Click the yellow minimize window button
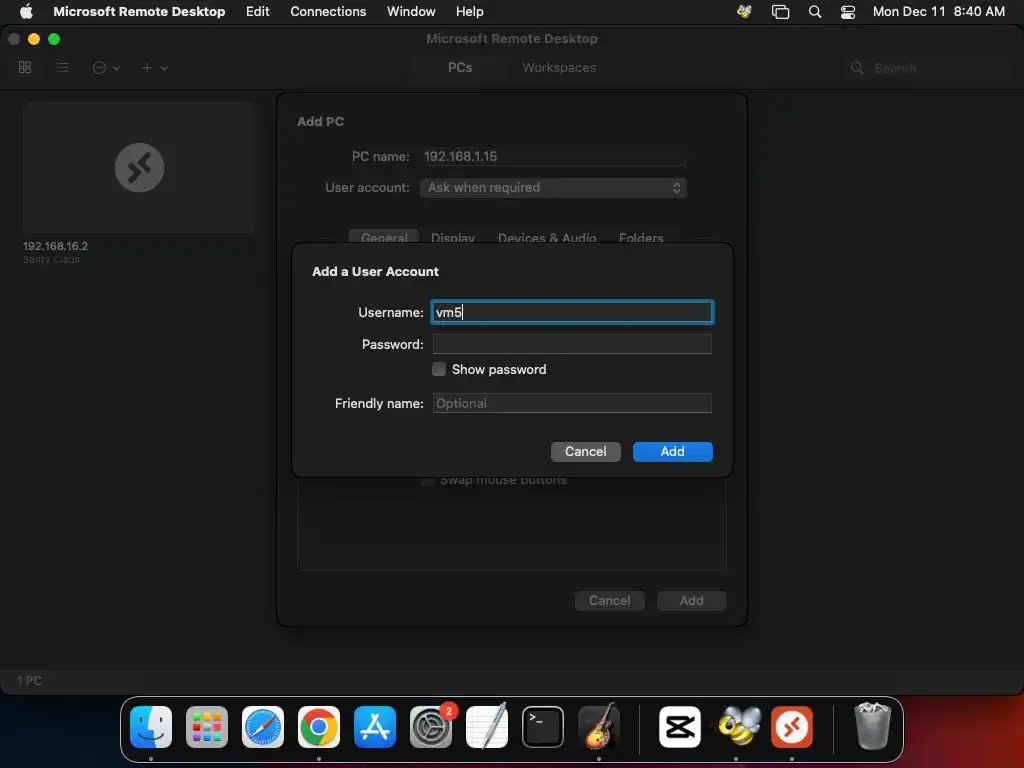This screenshot has width=1024, height=768. pos(34,39)
